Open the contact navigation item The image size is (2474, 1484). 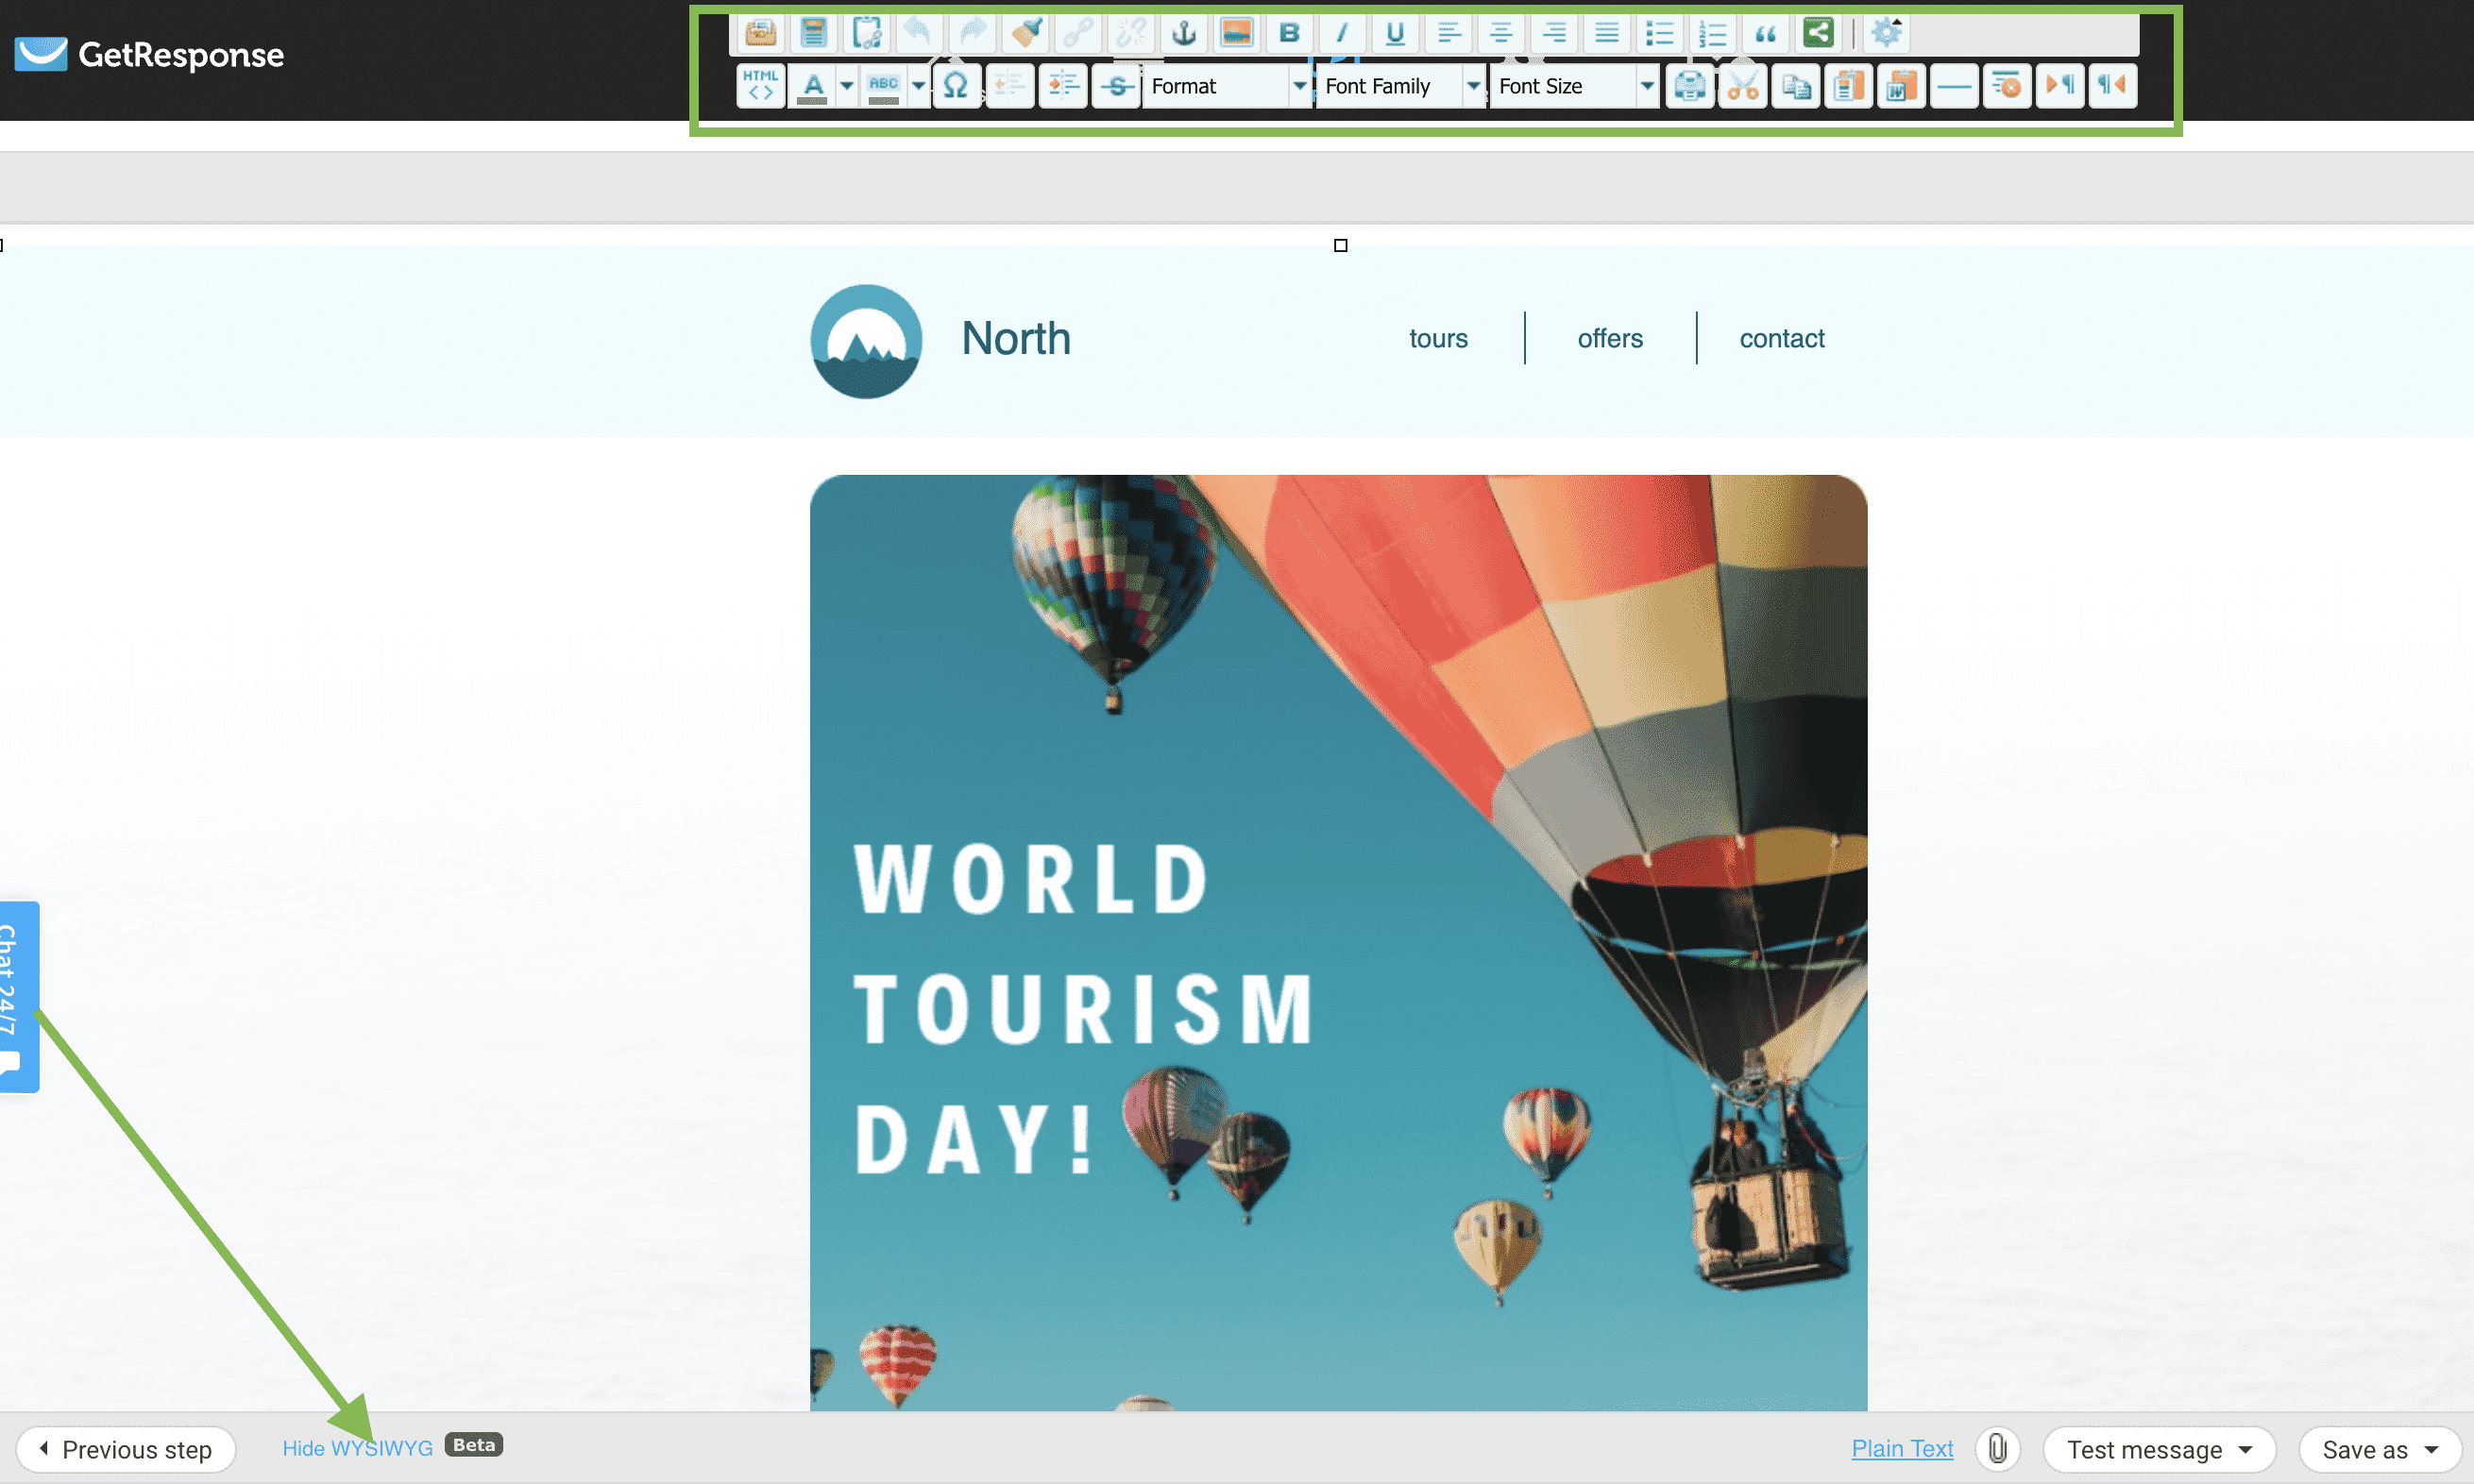tap(1782, 338)
